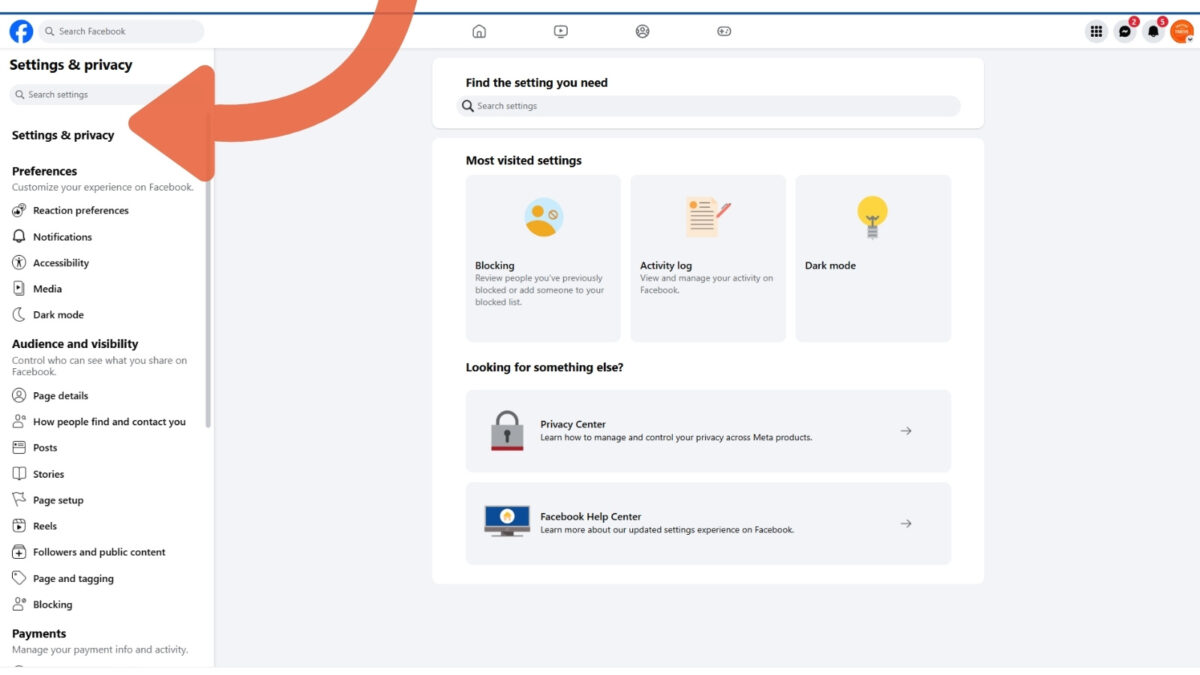Open the Video tab icon
The image size is (1200, 675).
coord(561,31)
